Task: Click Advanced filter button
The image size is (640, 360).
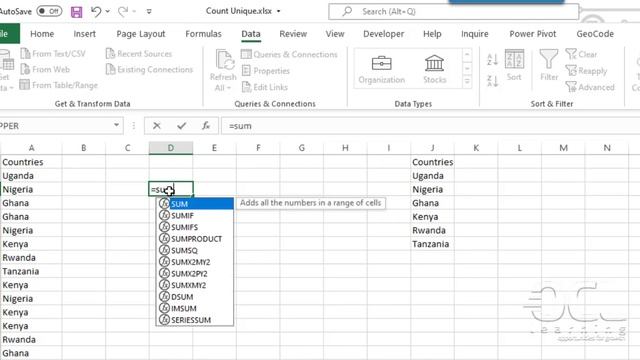Action: click(590, 87)
